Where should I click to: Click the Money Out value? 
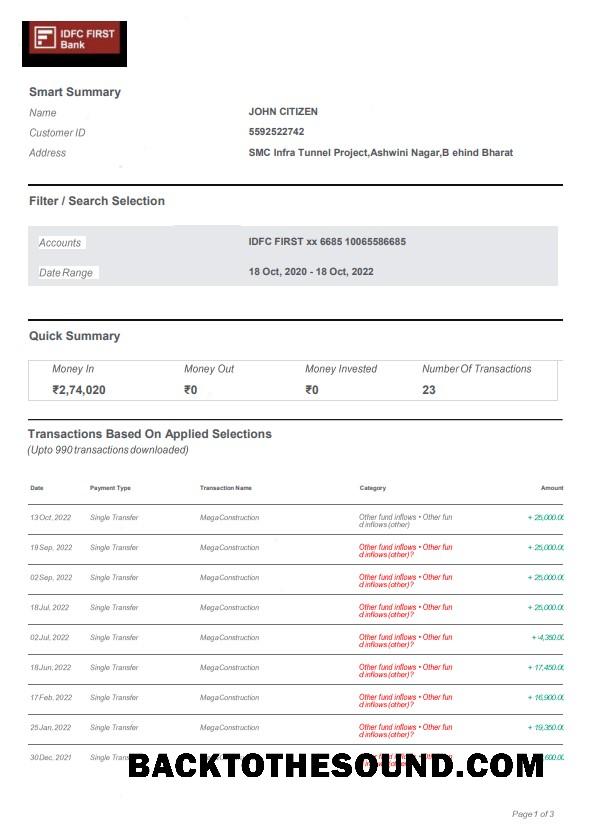tap(190, 390)
